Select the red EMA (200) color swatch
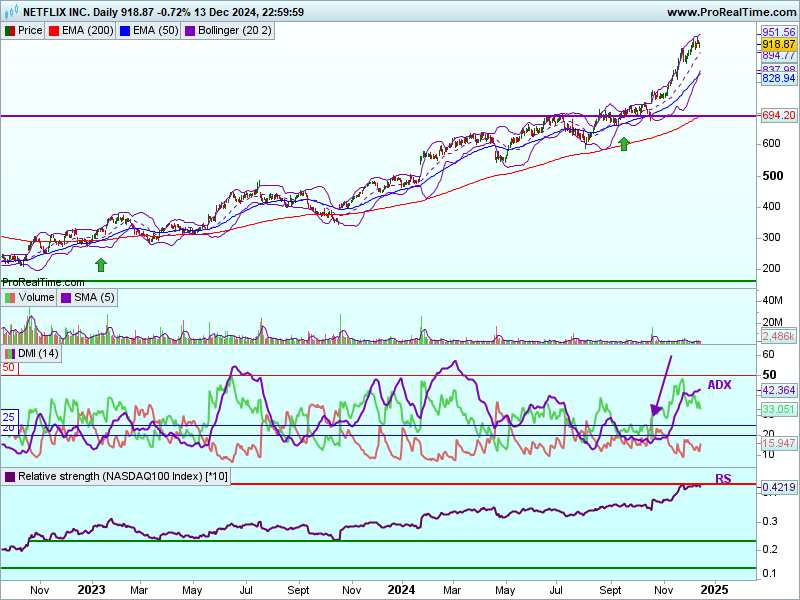 (54, 31)
